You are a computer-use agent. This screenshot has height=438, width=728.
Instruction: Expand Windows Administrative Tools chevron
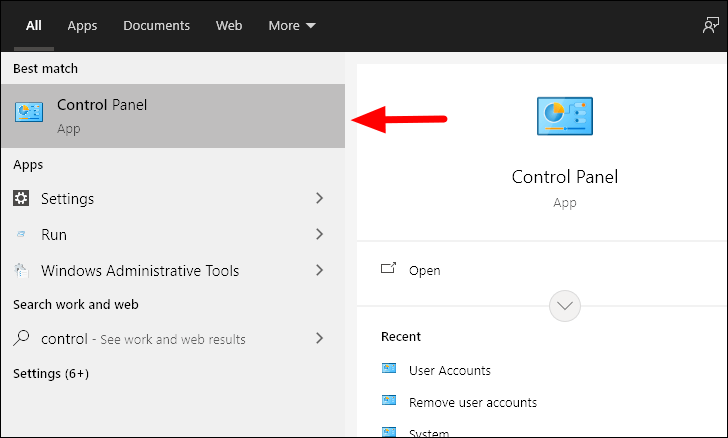pyautogui.click(x=319, y=270)
